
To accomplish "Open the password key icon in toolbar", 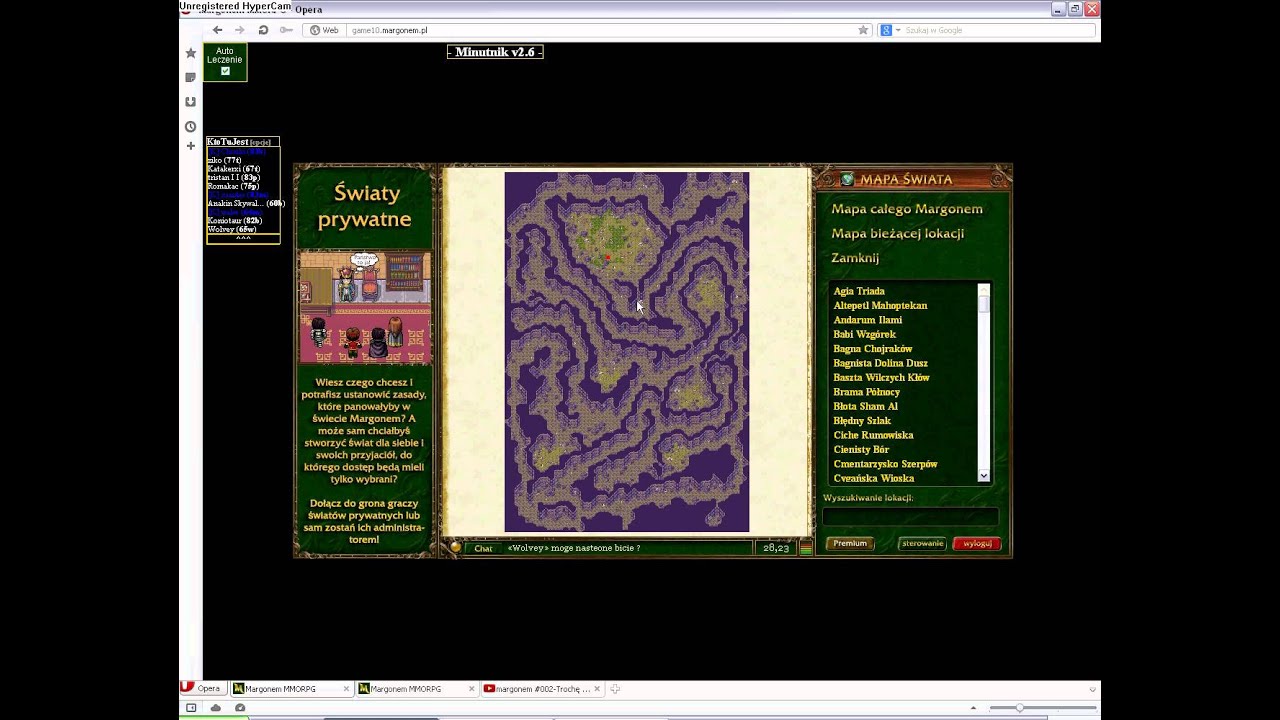I will (x=286, y=30).
